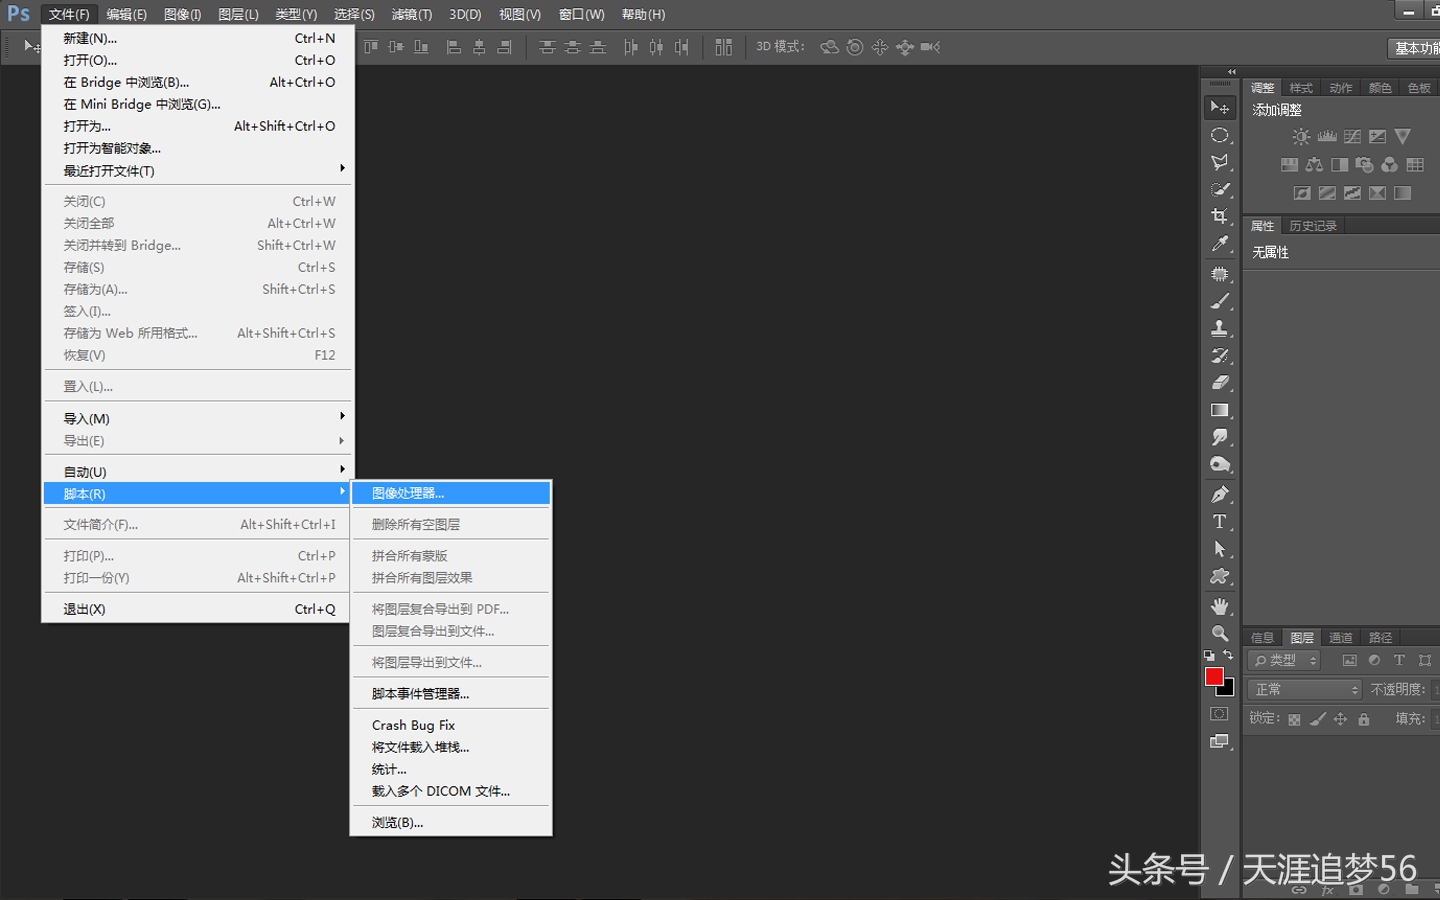
Task: Toggle lock all padlock icon
Action: (x=1364, y=719)
